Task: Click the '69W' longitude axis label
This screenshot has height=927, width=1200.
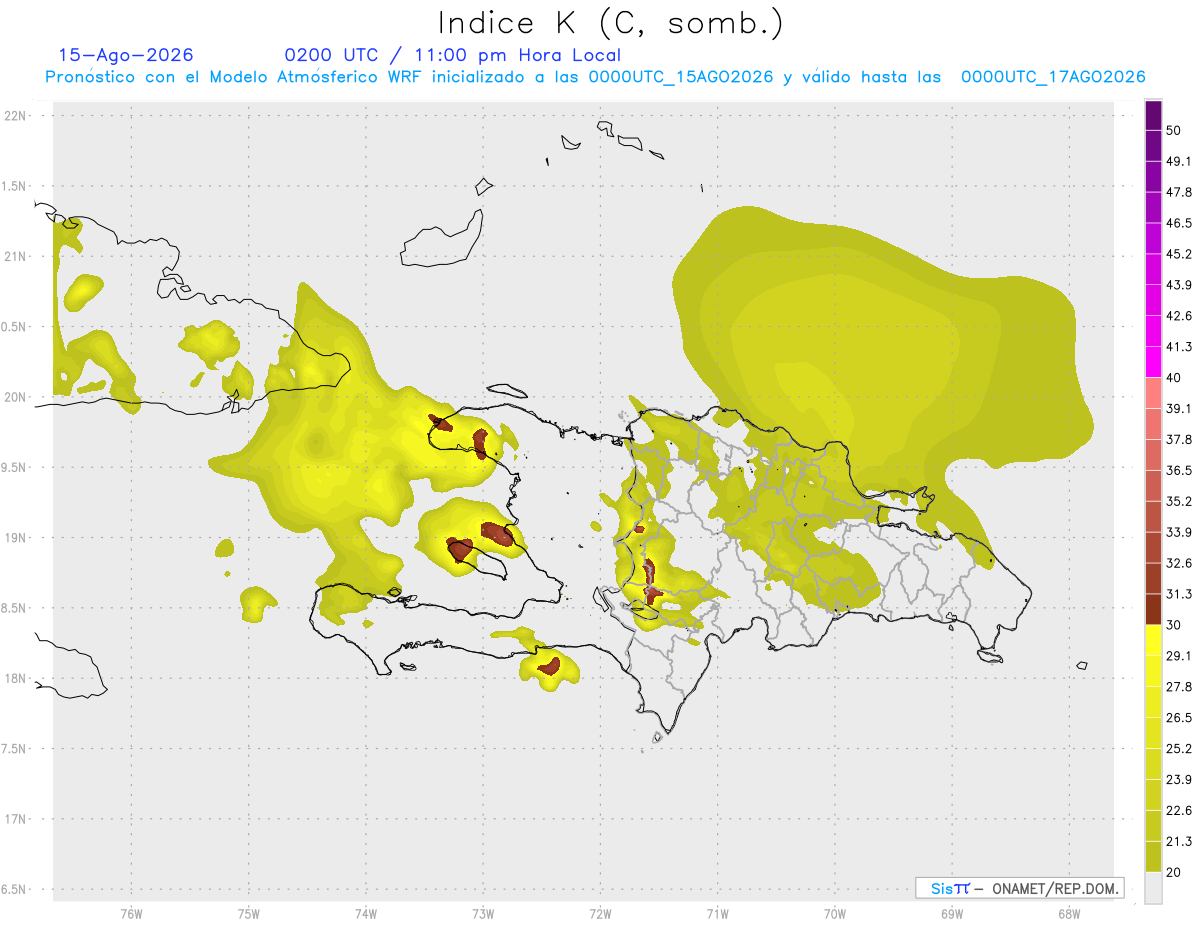Action: coord(952,913)
